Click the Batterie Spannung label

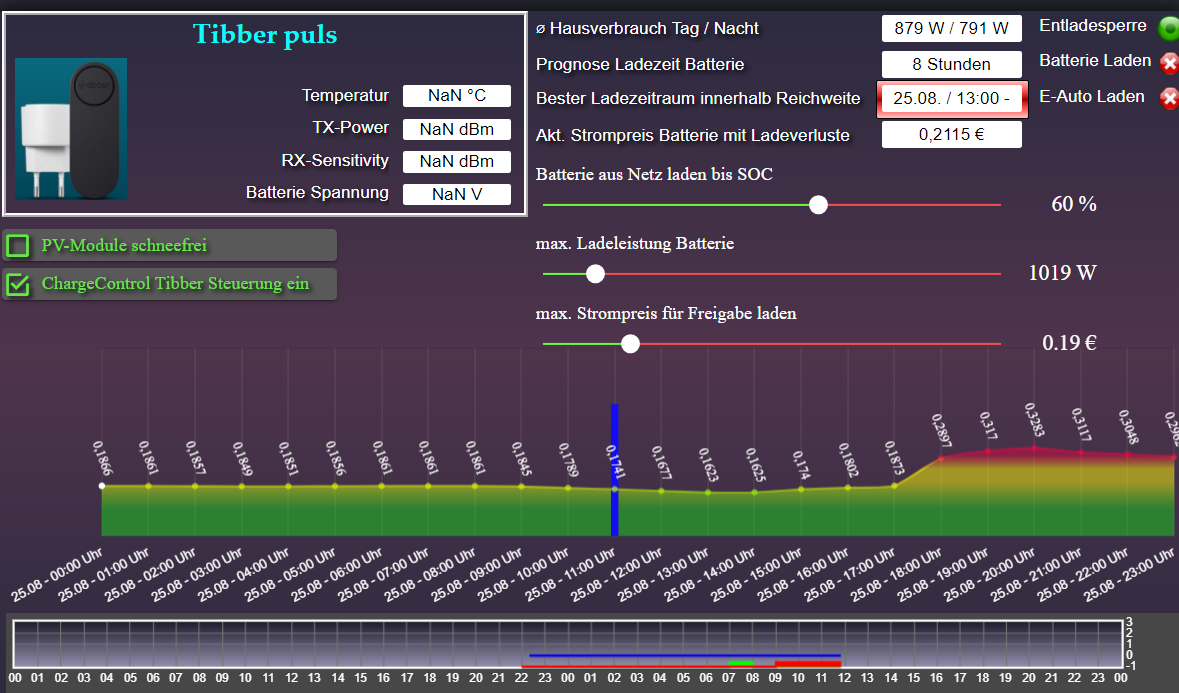coord(317,192)
